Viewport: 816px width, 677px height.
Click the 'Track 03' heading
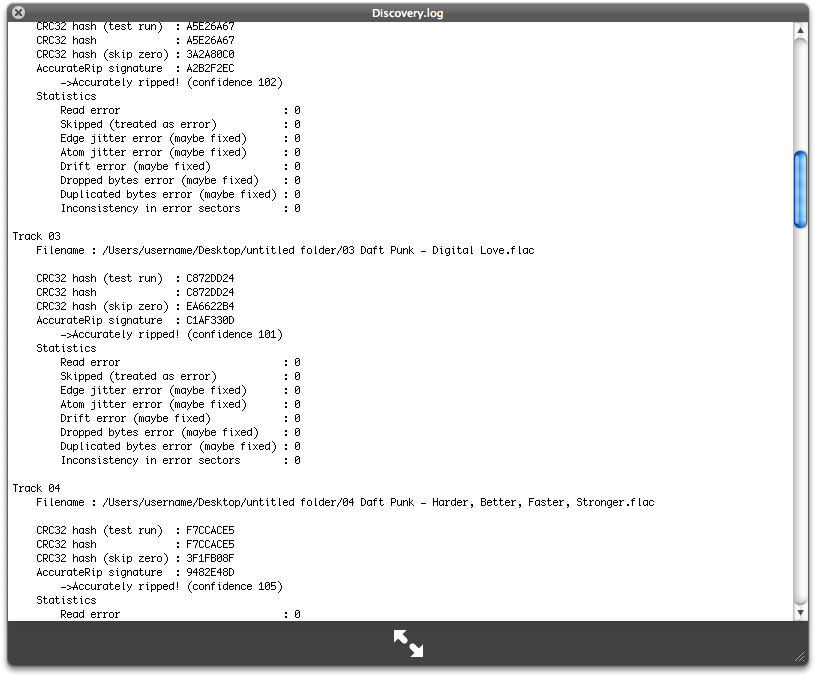[x=36, y=236]
